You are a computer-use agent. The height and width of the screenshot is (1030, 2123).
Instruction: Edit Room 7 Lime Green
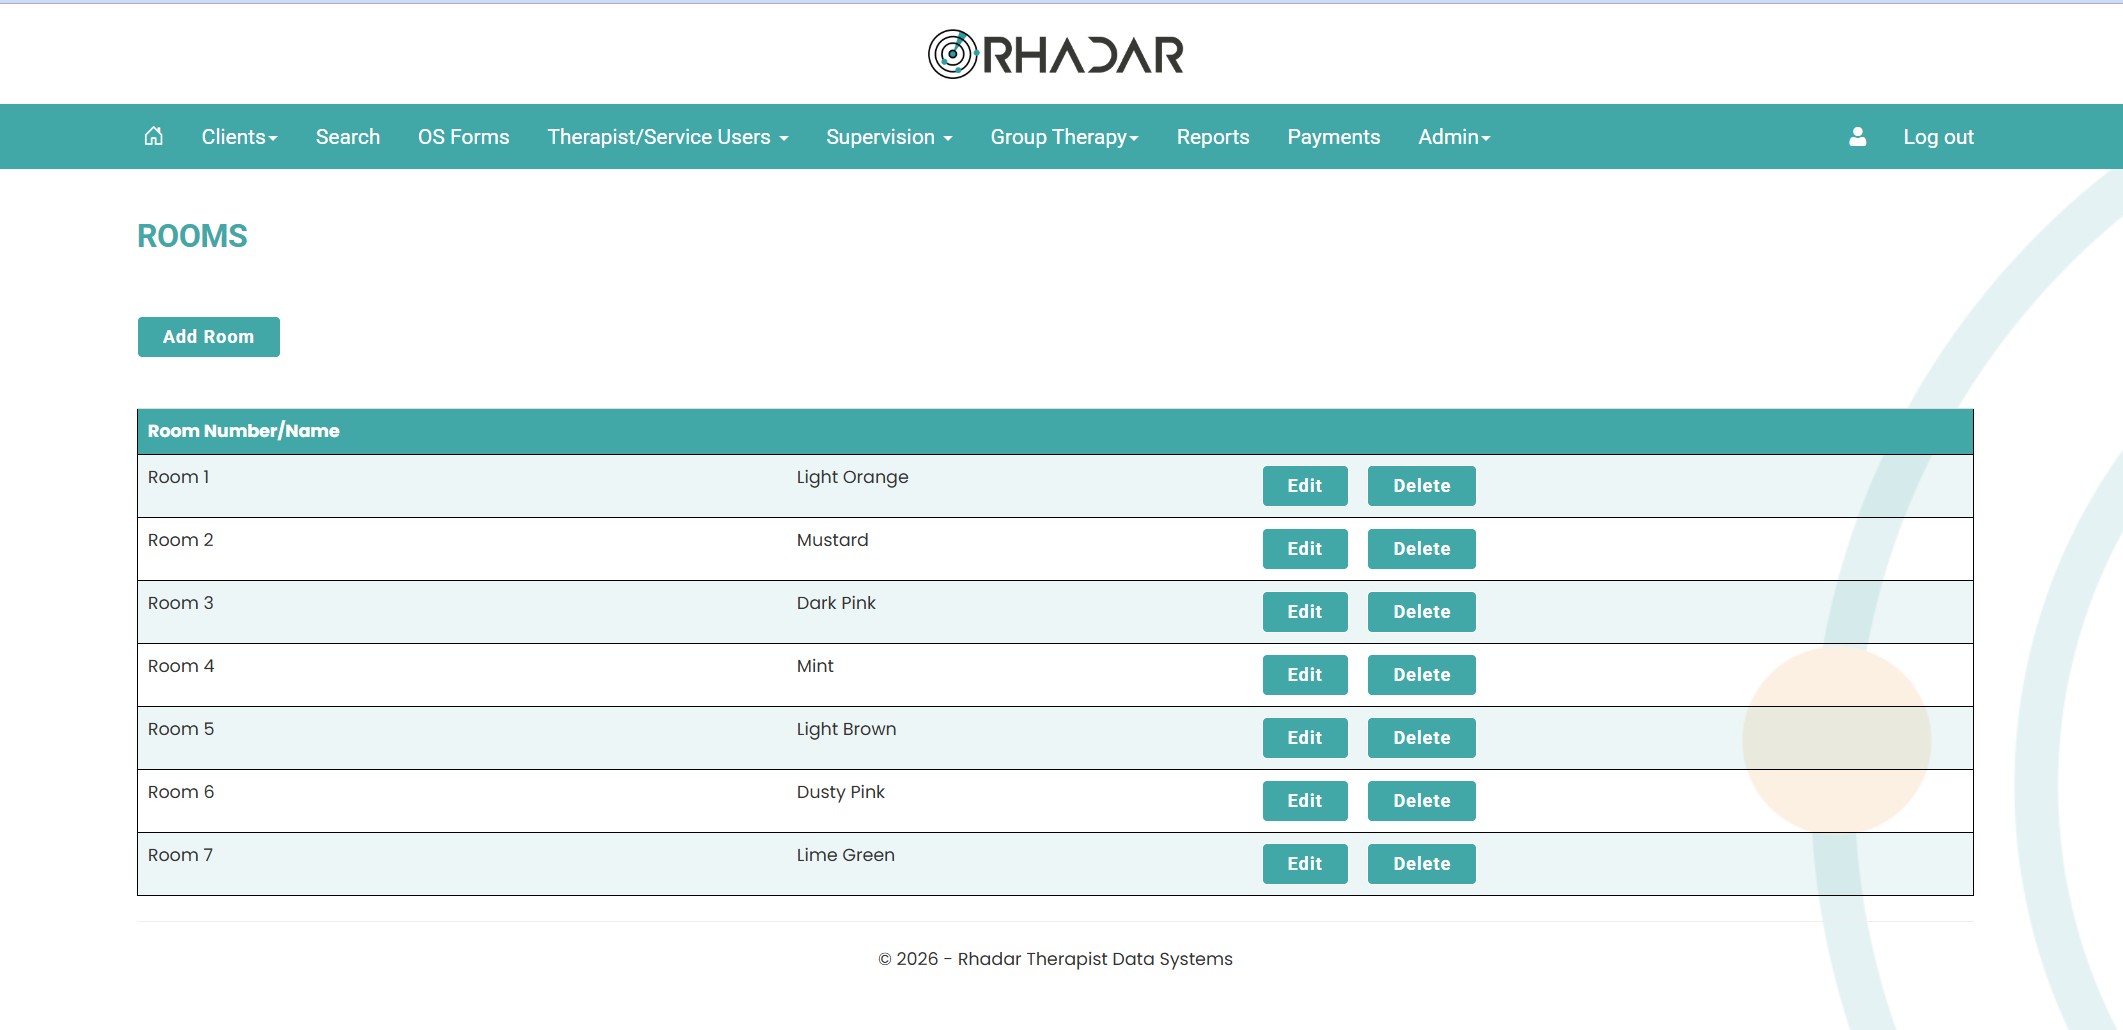click(1305, 864)
